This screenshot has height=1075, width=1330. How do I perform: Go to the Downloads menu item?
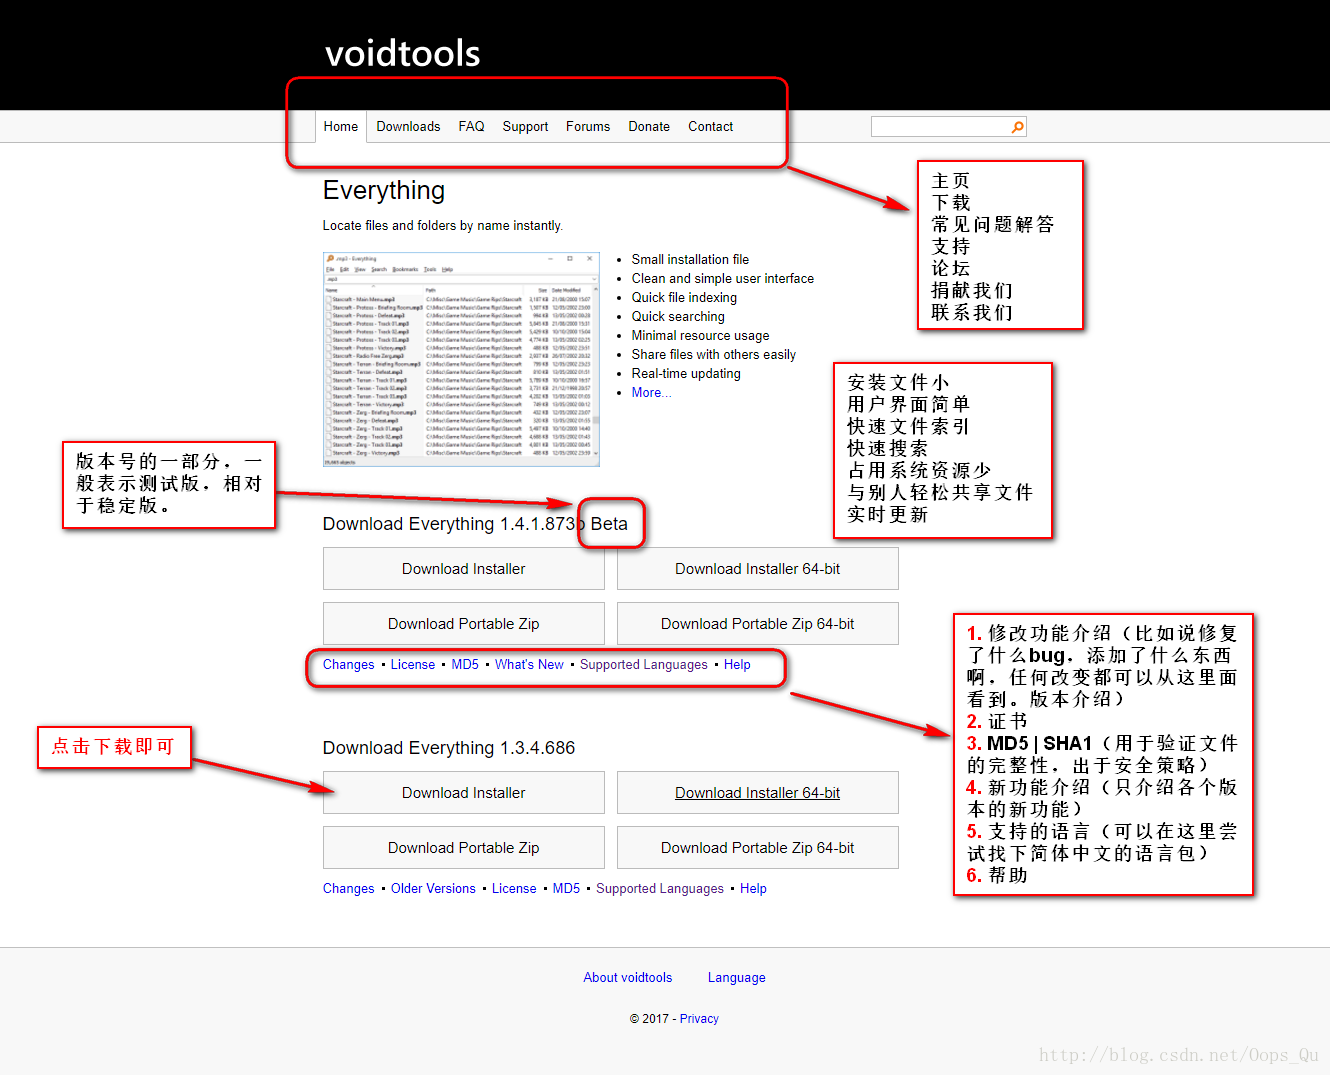click(x=408, y=127)
